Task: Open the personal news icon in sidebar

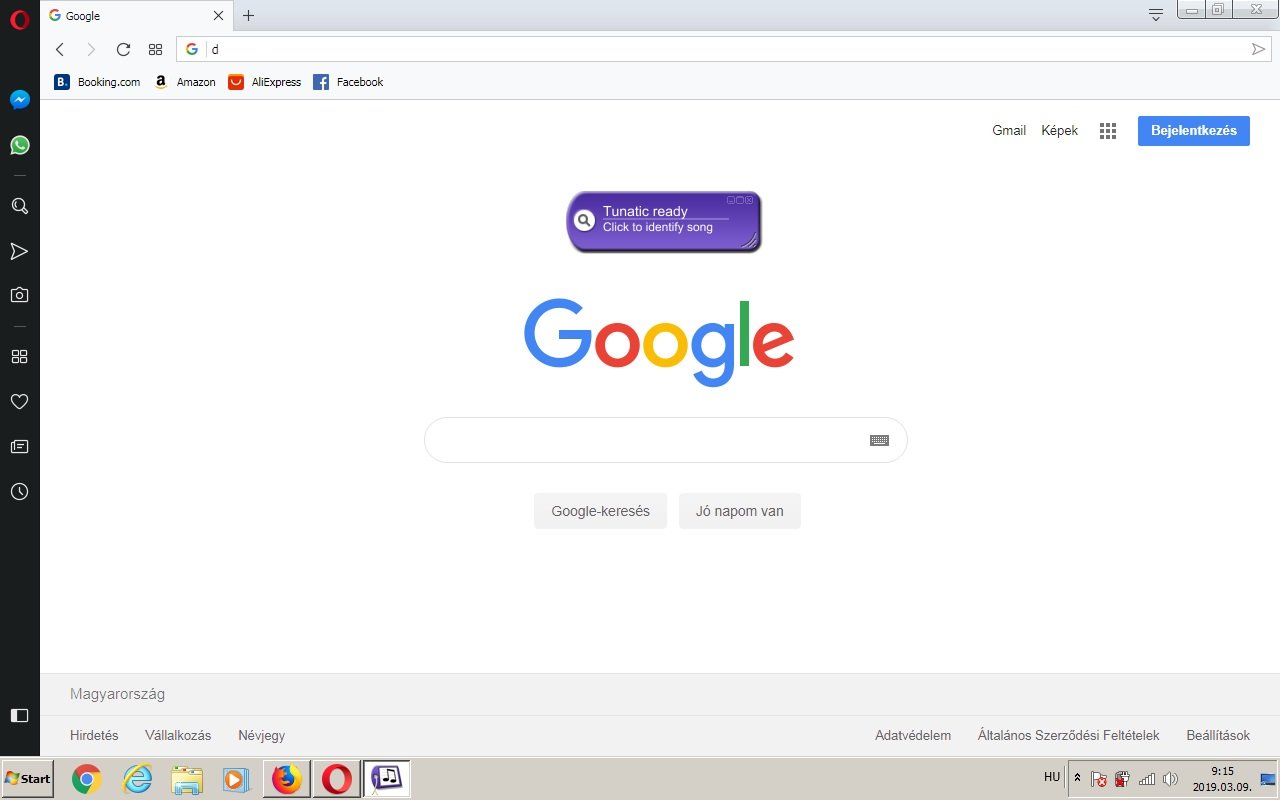Action: (x=20, y=446)
